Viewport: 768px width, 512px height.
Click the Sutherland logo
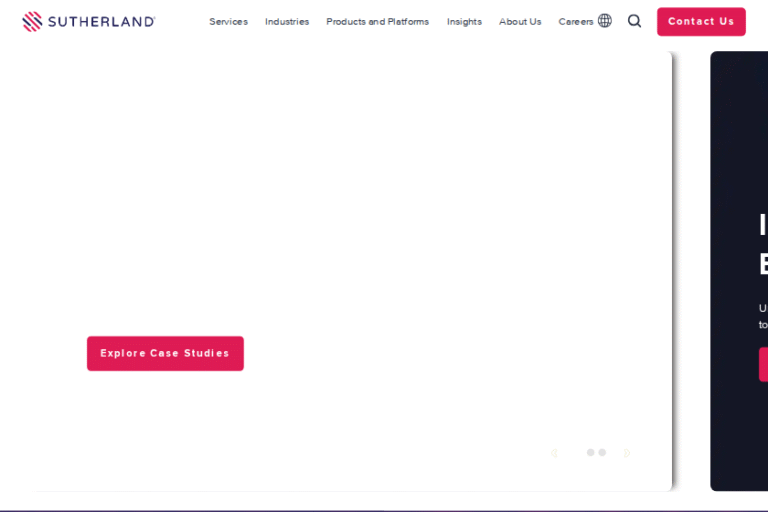pos(88,21)
